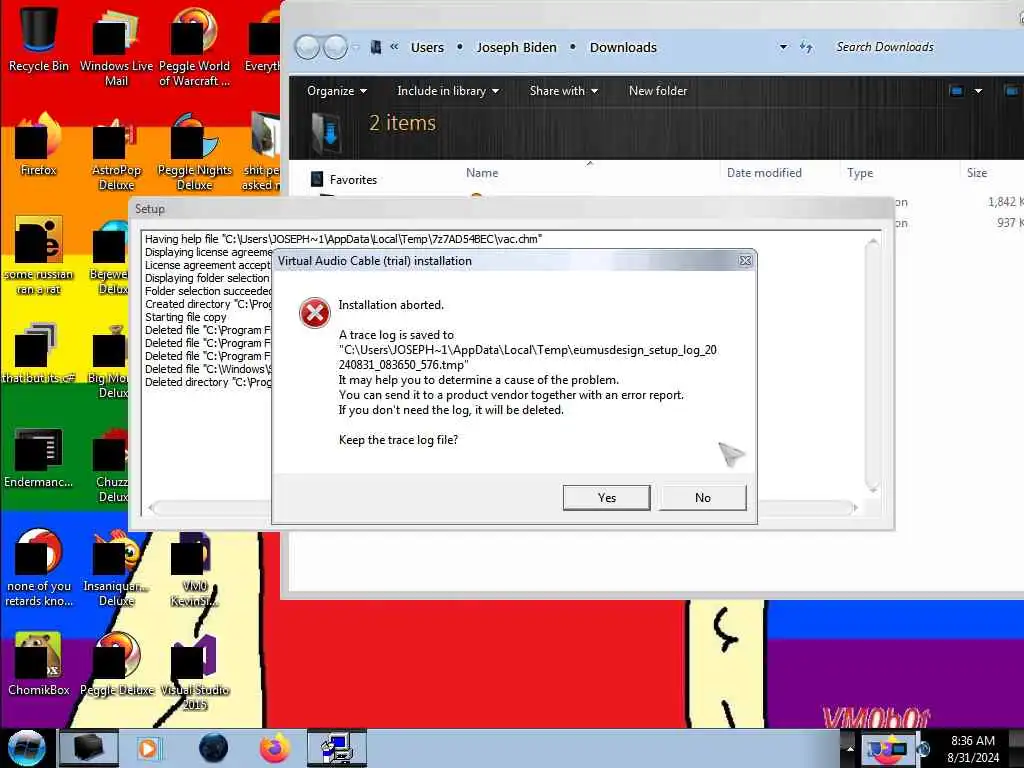The height and width of the screenshot is (768, 1024).
Task: Open the Organize dropdown in Explorer
Action: click(x=336, y=91)
